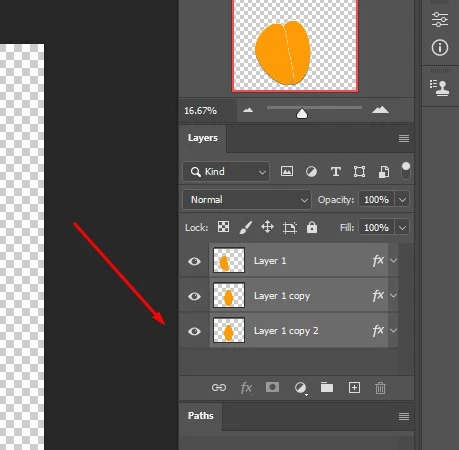Screen dimensions: 459x450
Task: Open Paths panel menu icon
Action: [404, 416]
